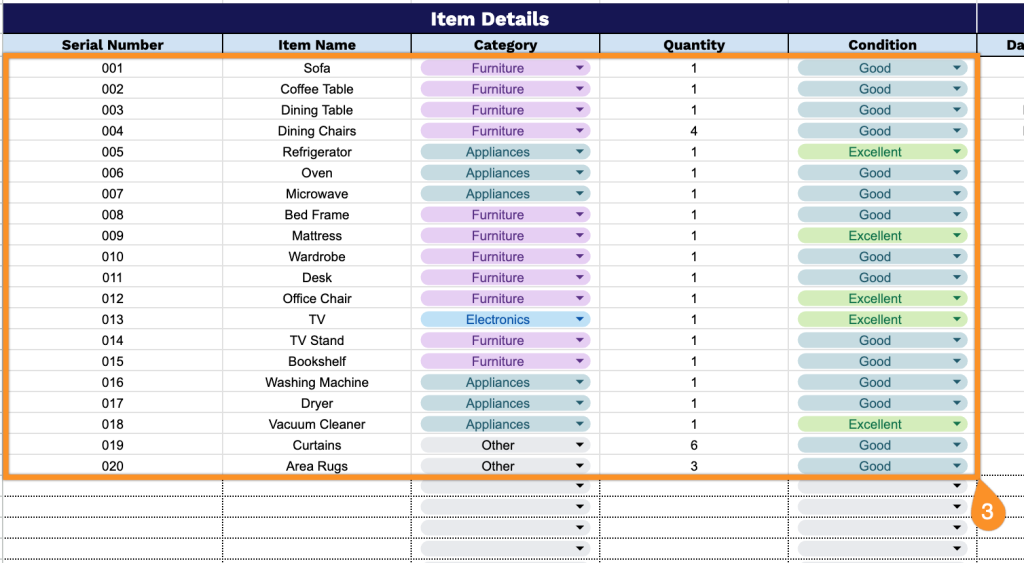Open the Condition dropdown for Area Rugs
This screenshot has height=563, width=1024.
pyautogui.click(x=957, y=467)
